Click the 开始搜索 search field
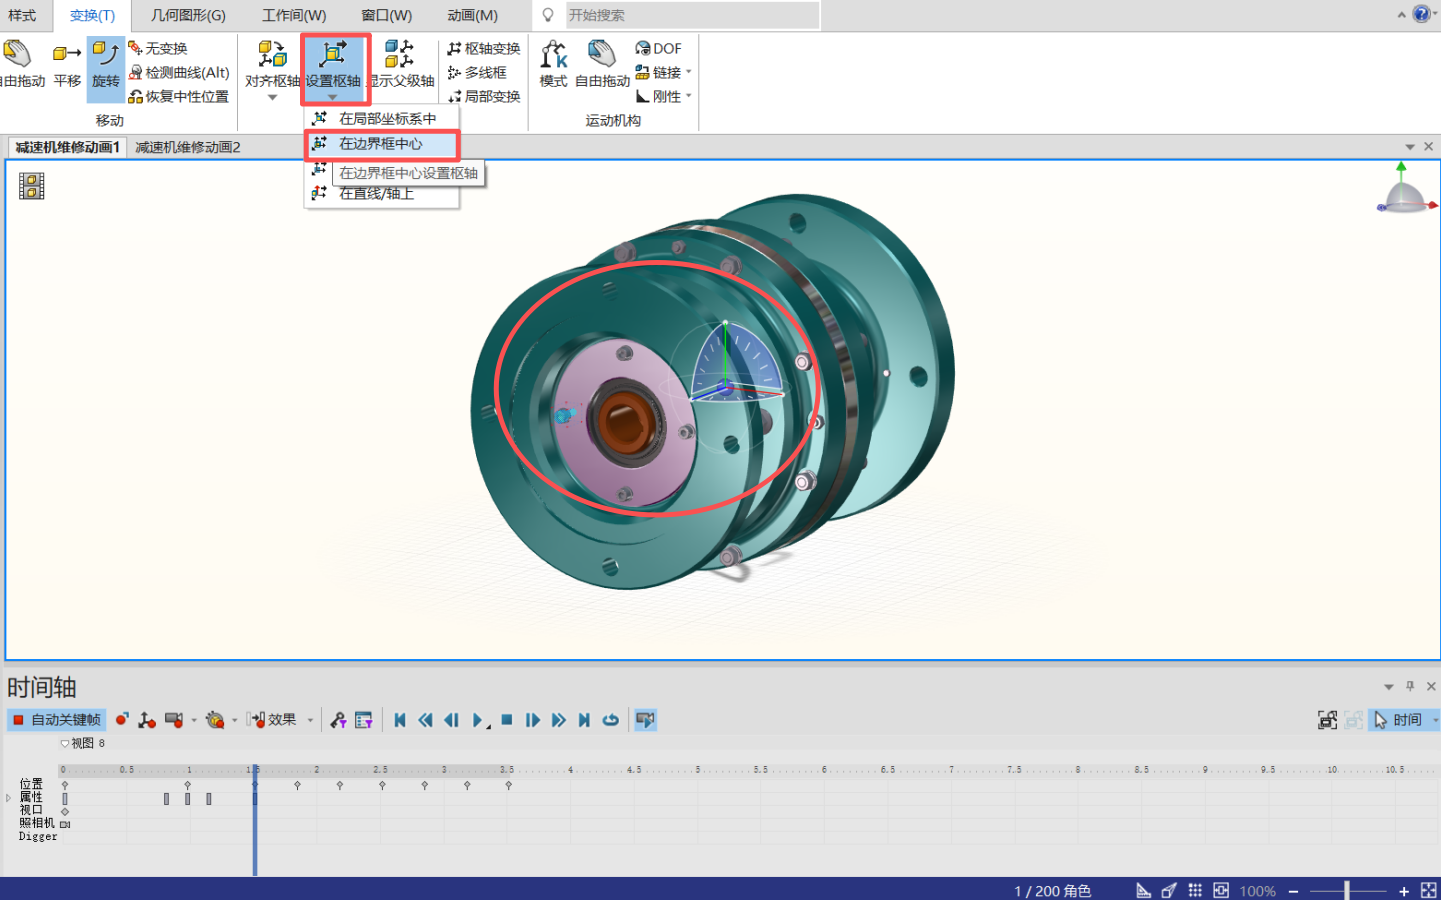This screenshot has width=1441, height=900. [692, 15]
